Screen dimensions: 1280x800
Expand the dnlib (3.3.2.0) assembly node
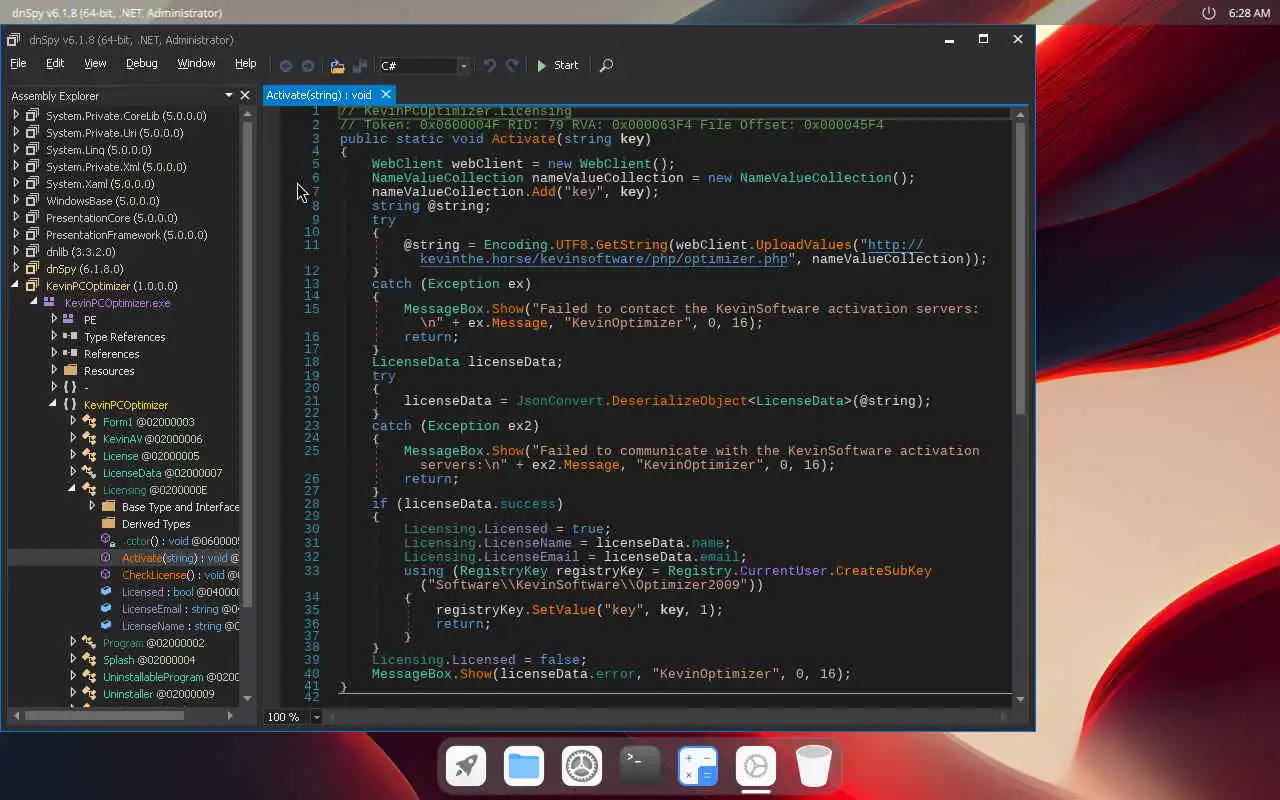[16, 252]
